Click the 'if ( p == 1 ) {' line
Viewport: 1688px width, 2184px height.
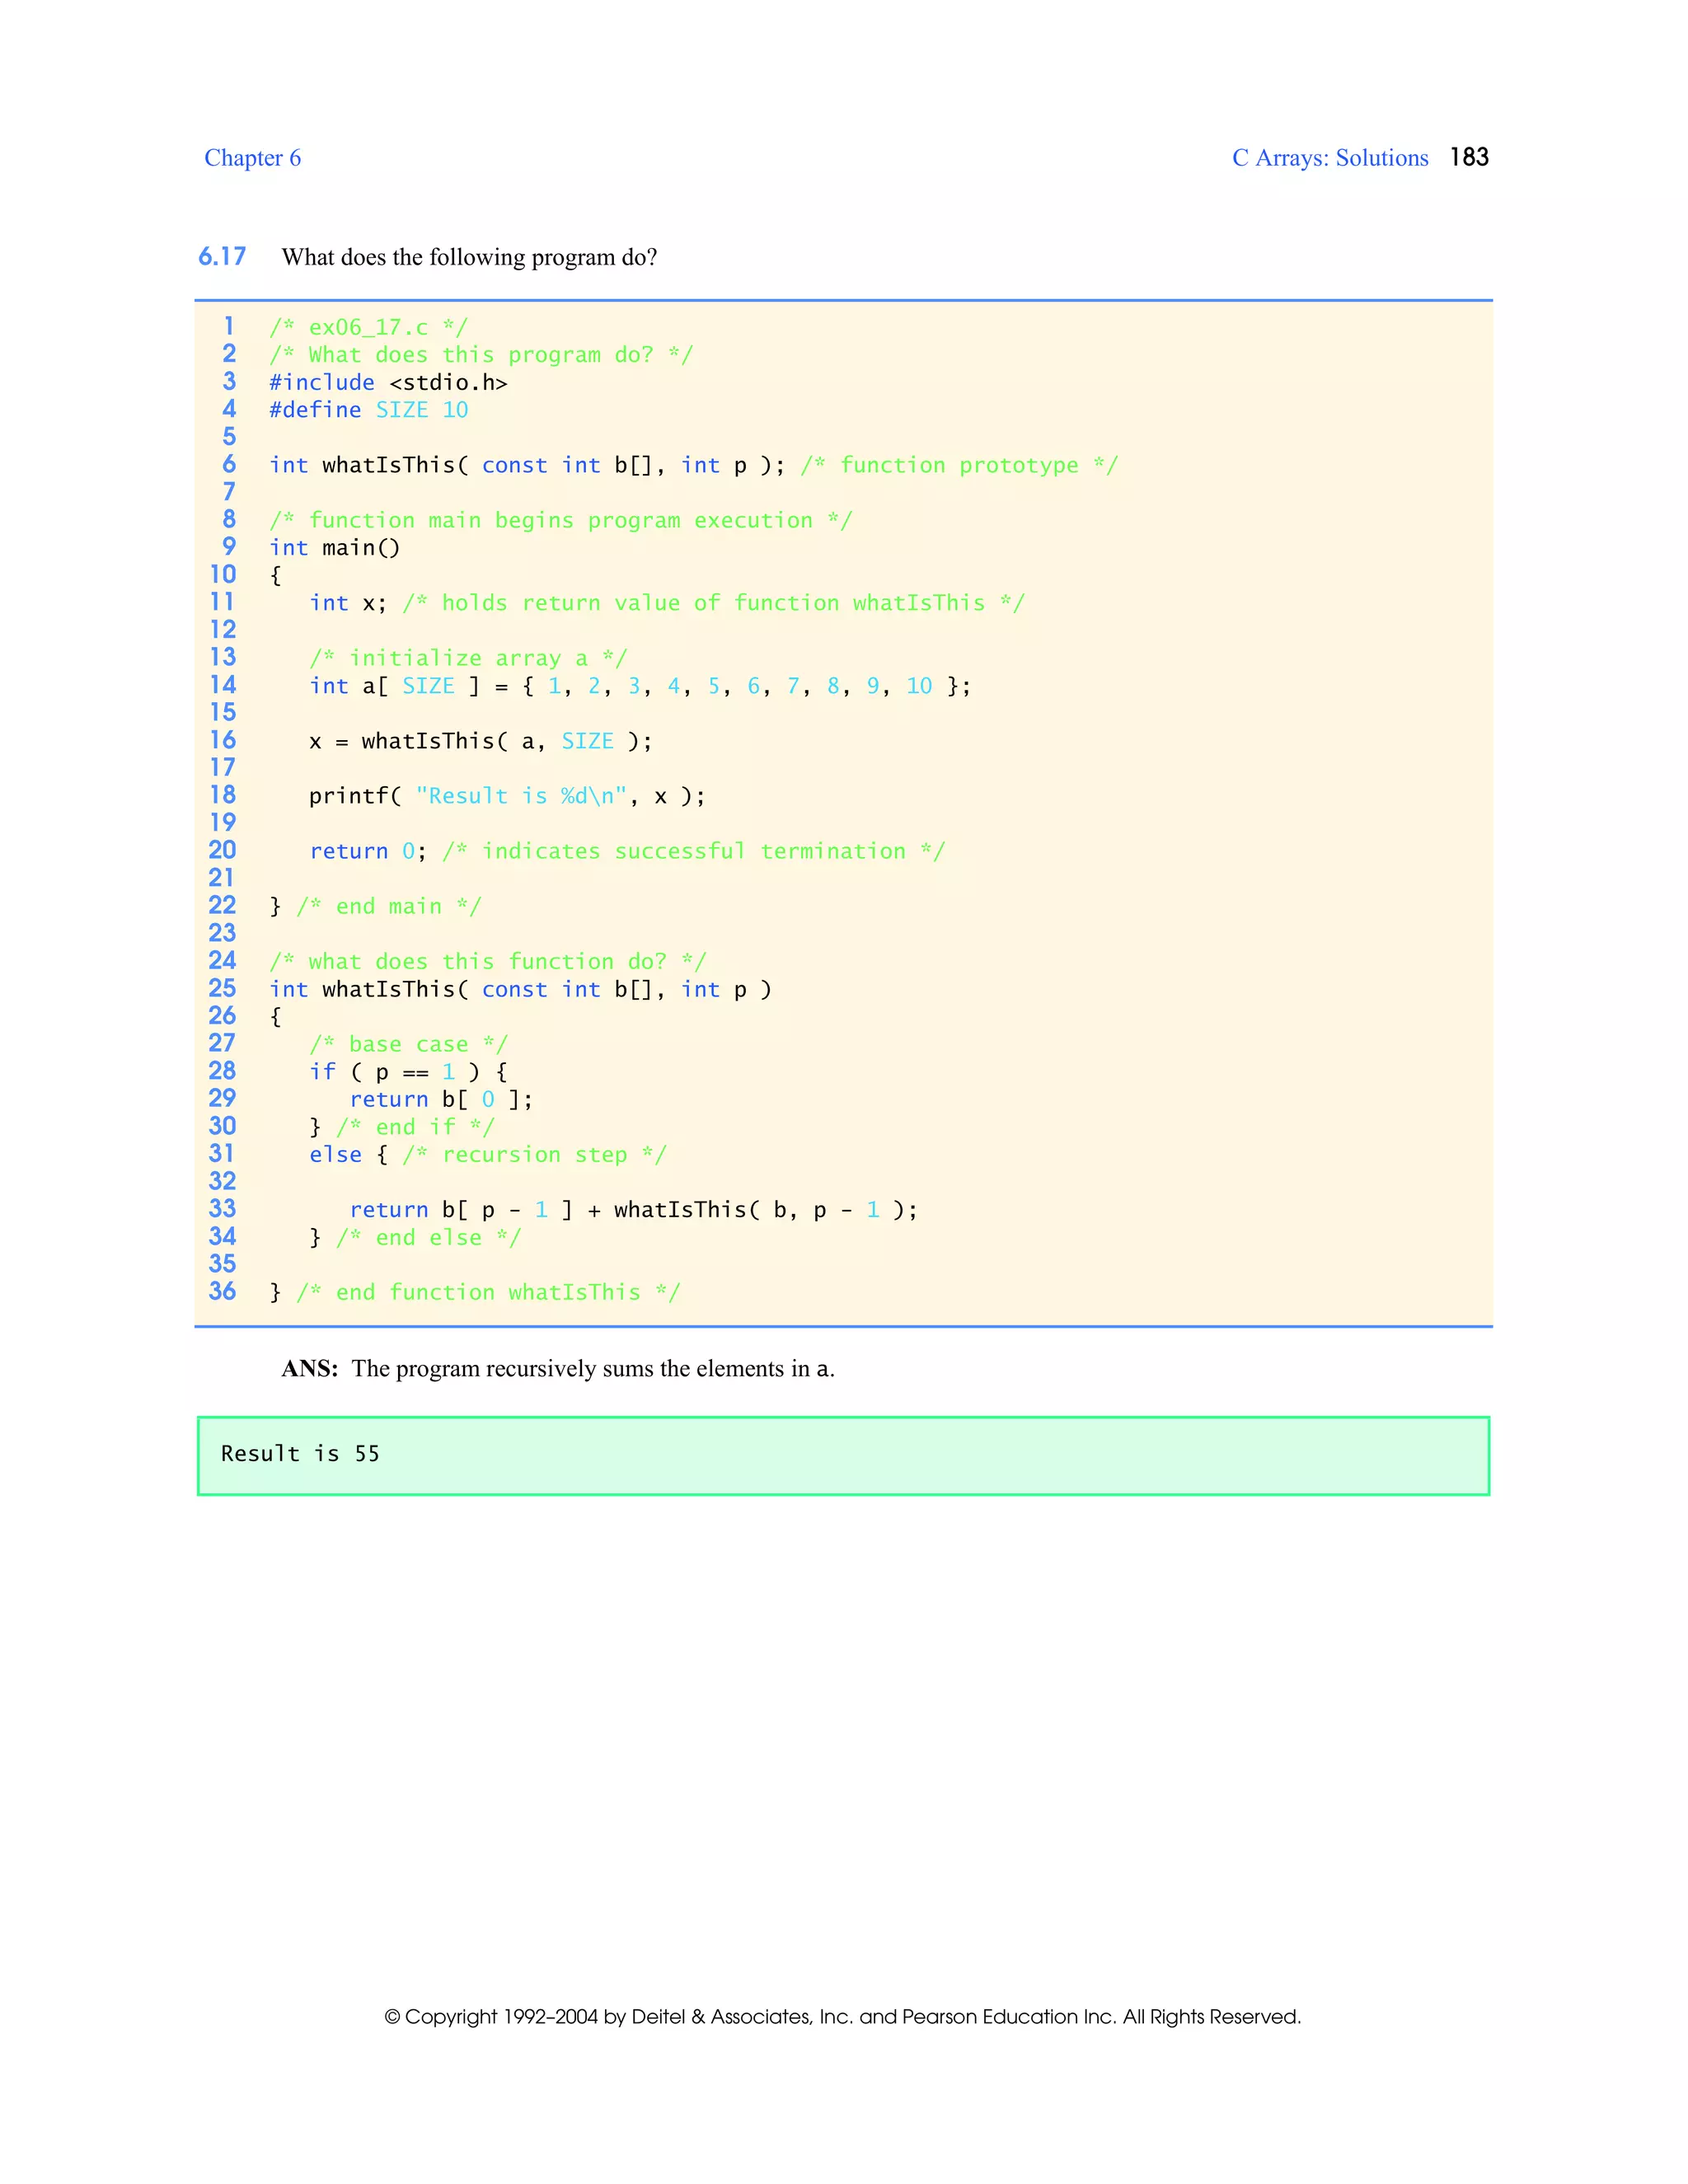point(408,1072)
